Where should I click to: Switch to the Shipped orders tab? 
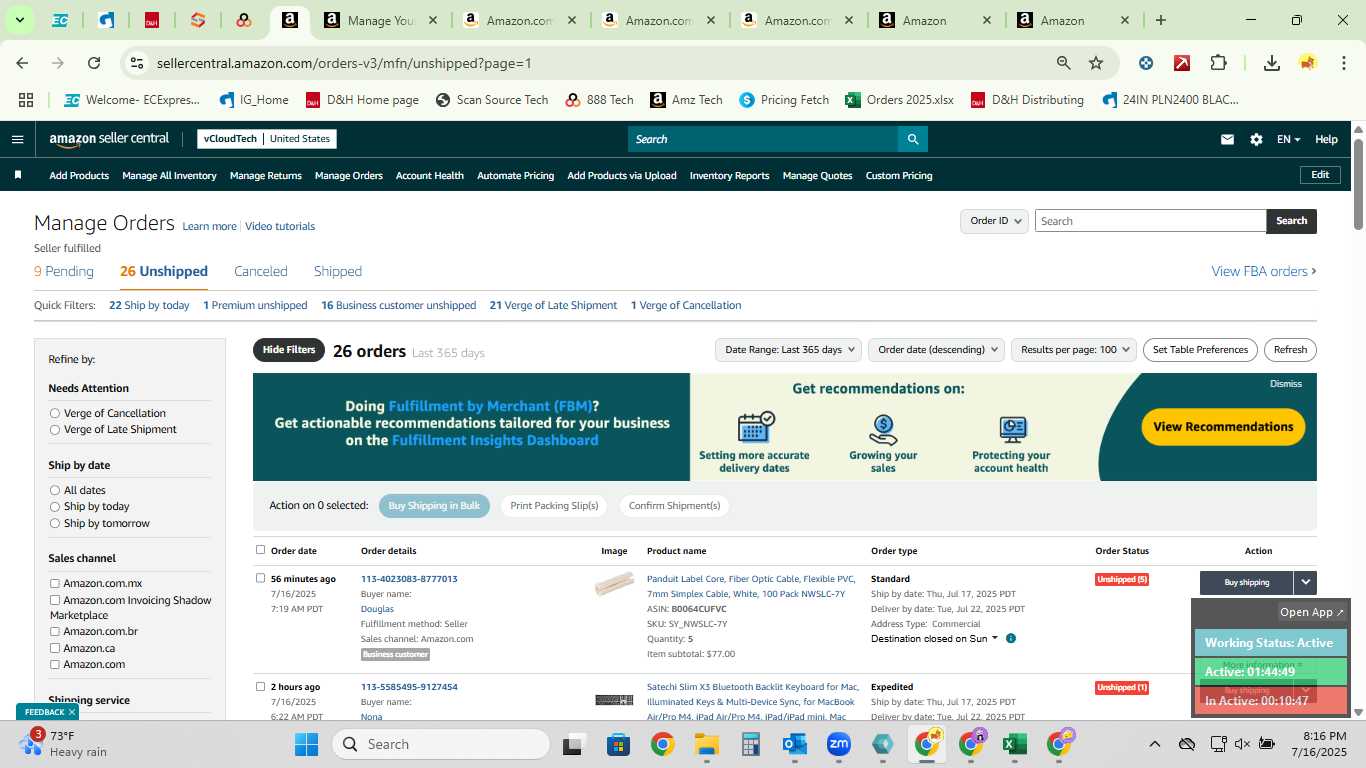point(338,271)
